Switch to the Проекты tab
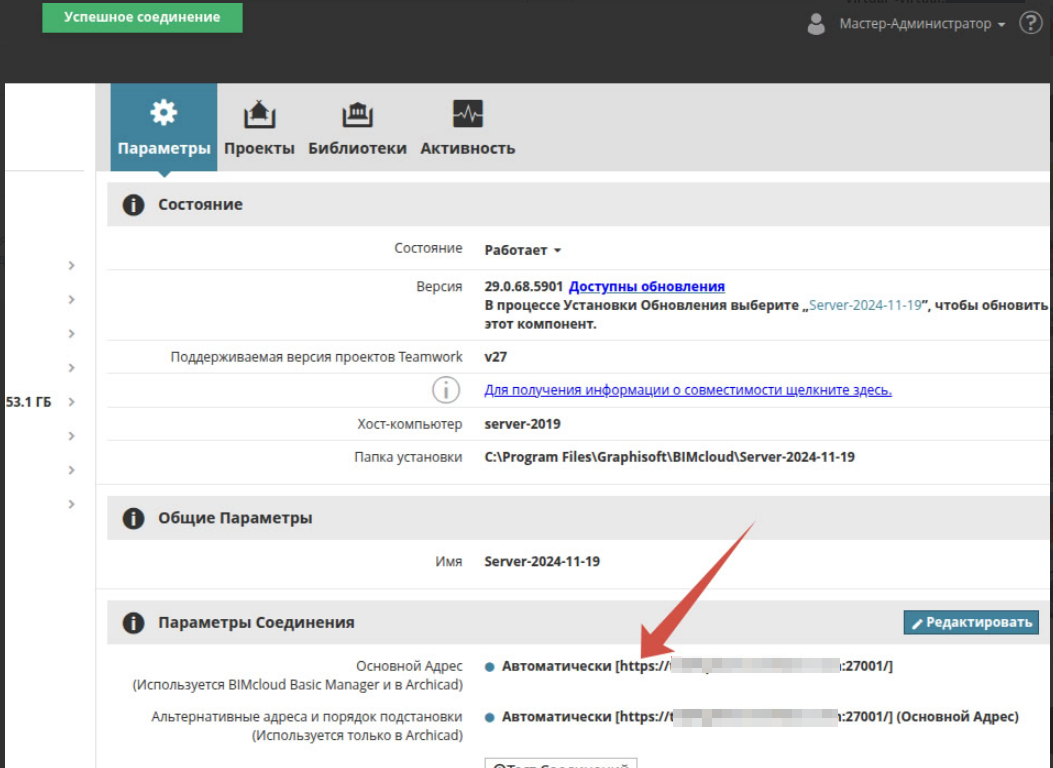The height and width of the screenshot is (768, 1053). [259, 148]
